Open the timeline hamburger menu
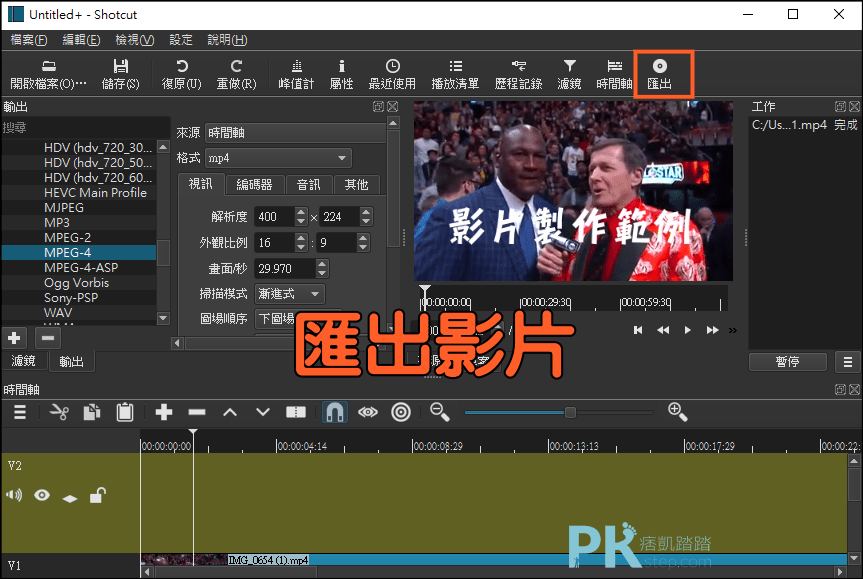Viewport: 863px width, 579px height. pos(20,412)
